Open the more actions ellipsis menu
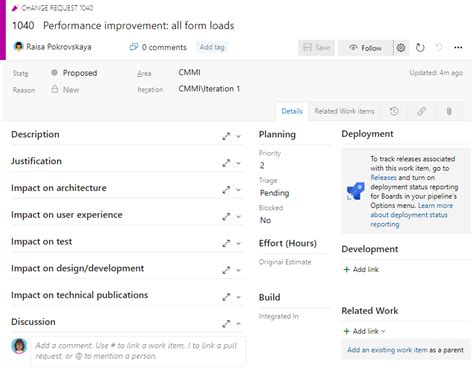Image resolution: width=474 pixels, height=375 pixels. (x=458, y=48)
